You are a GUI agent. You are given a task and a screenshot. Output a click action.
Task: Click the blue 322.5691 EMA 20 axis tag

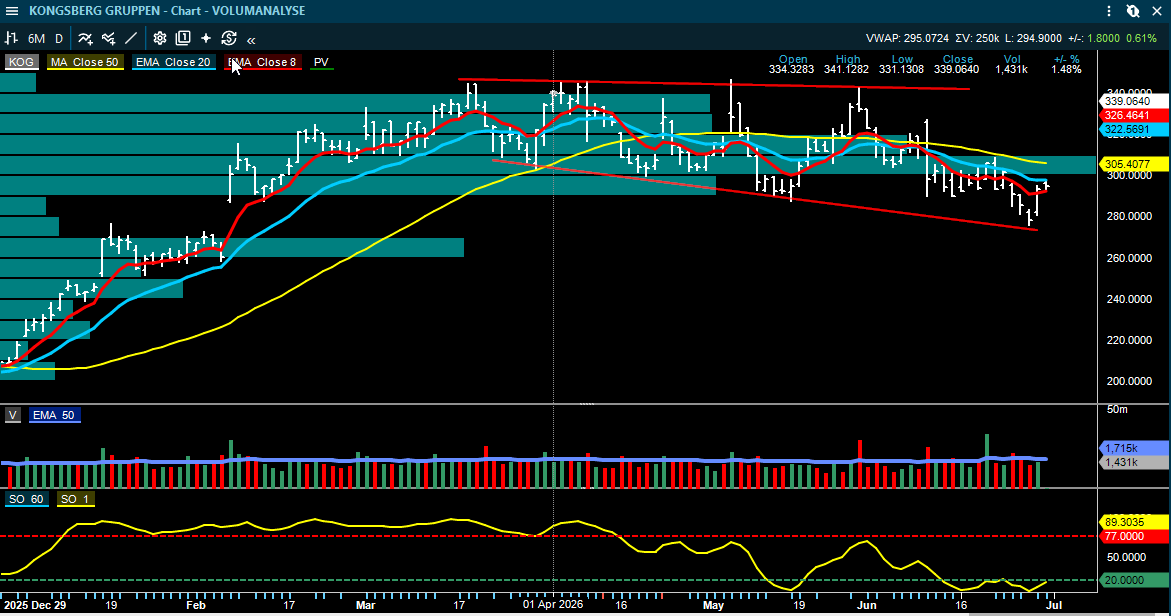(x=1132, y=129)
